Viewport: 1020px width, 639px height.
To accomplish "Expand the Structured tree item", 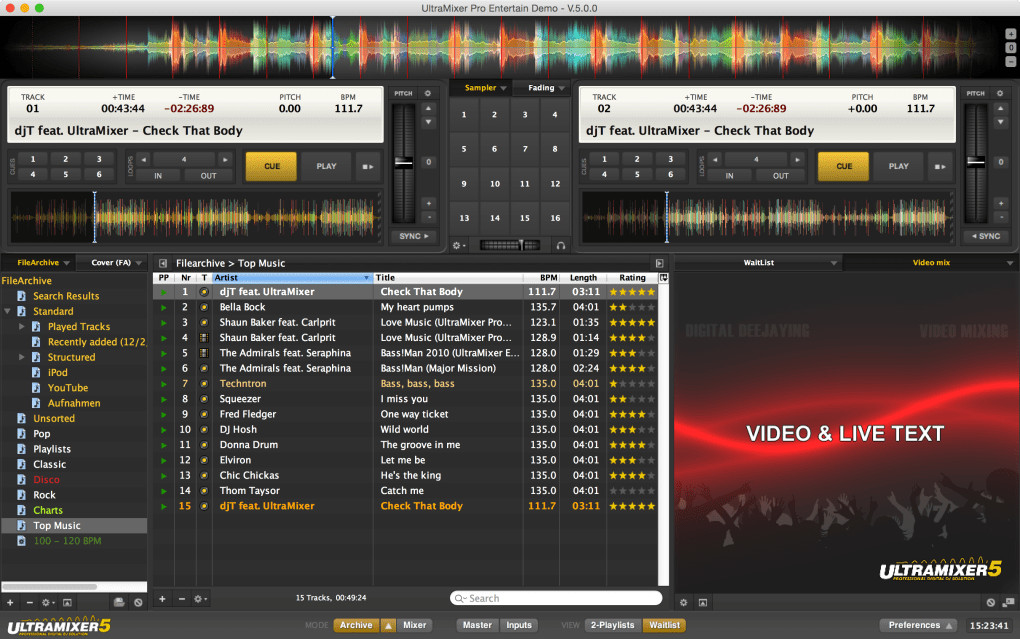I will pos(21,357).
